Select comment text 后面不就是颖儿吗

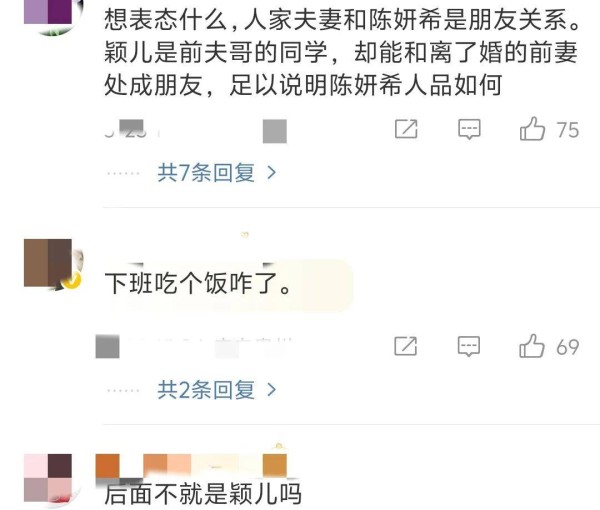[x=203, y=494]
